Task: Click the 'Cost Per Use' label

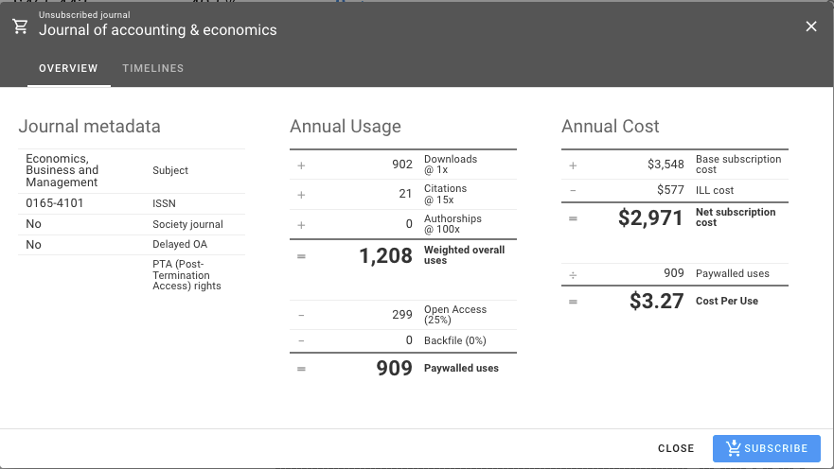Action: point(727,301)
